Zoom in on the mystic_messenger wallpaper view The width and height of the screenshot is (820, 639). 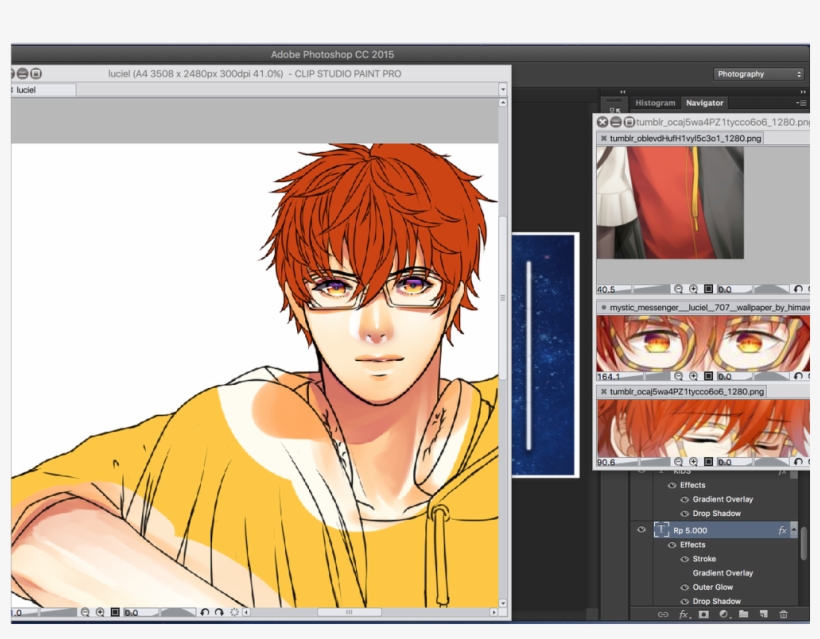coord(693,376)
